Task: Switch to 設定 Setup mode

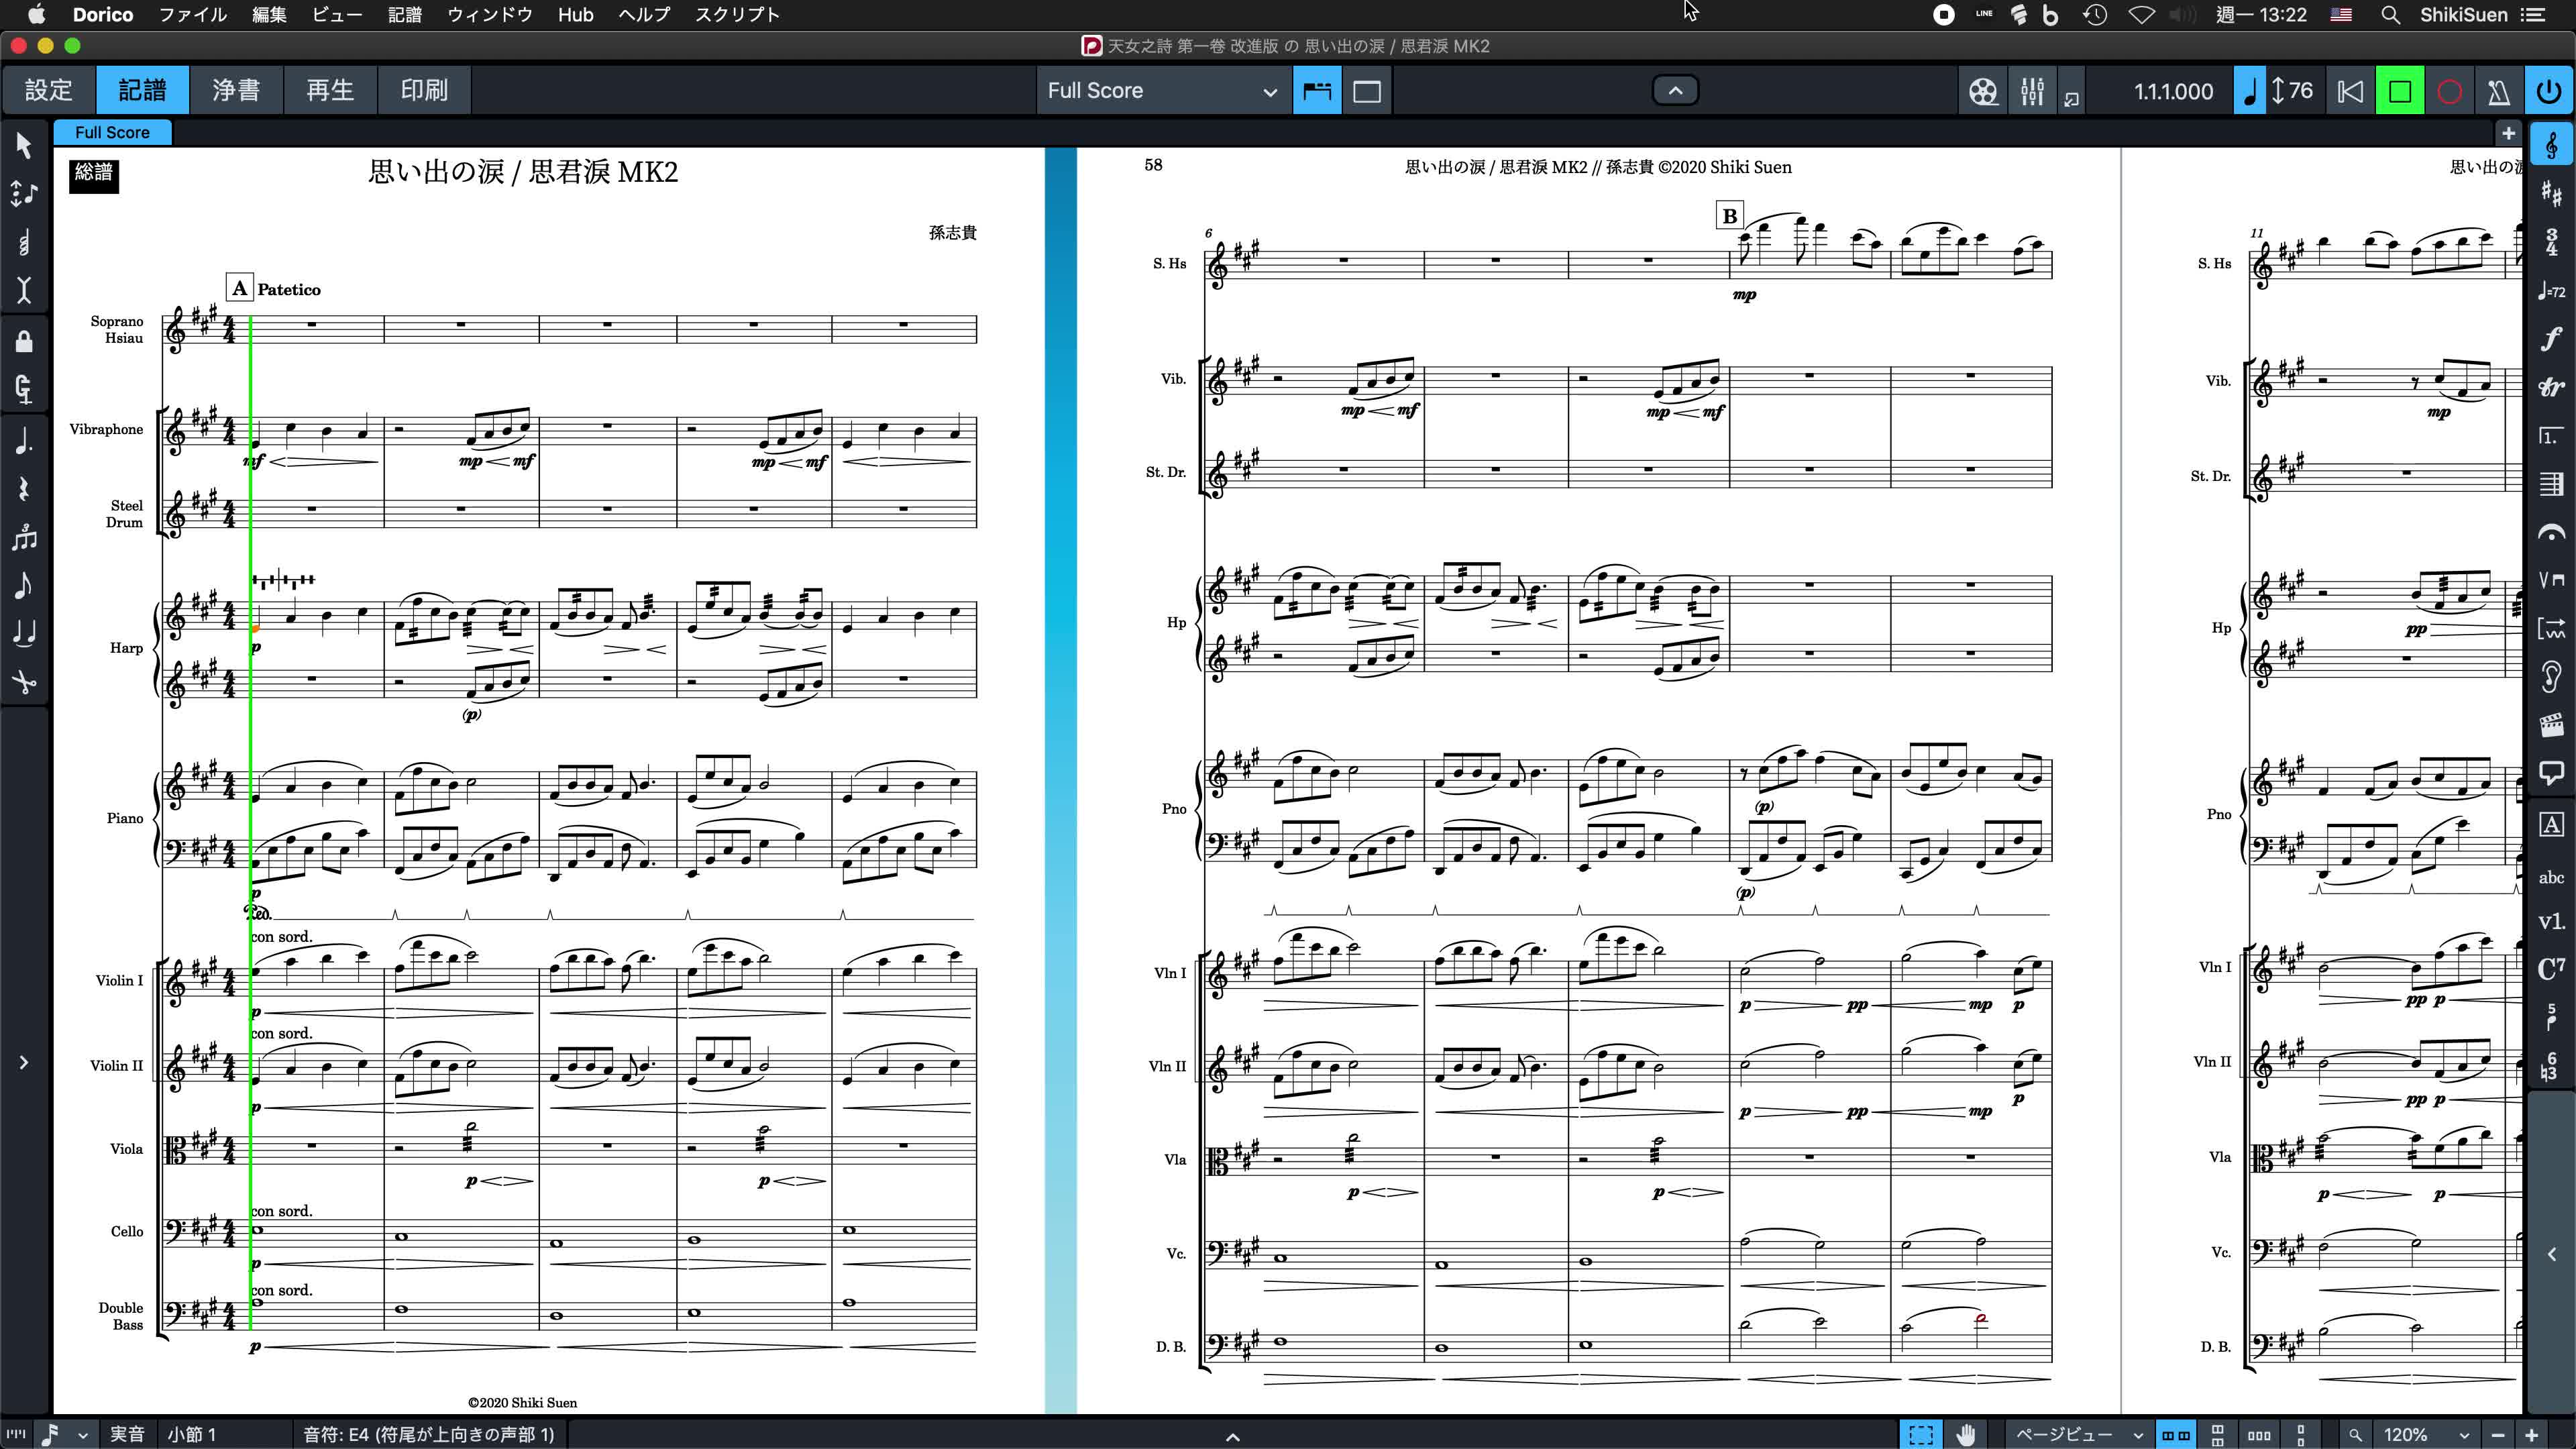Action: pos(49,90)
